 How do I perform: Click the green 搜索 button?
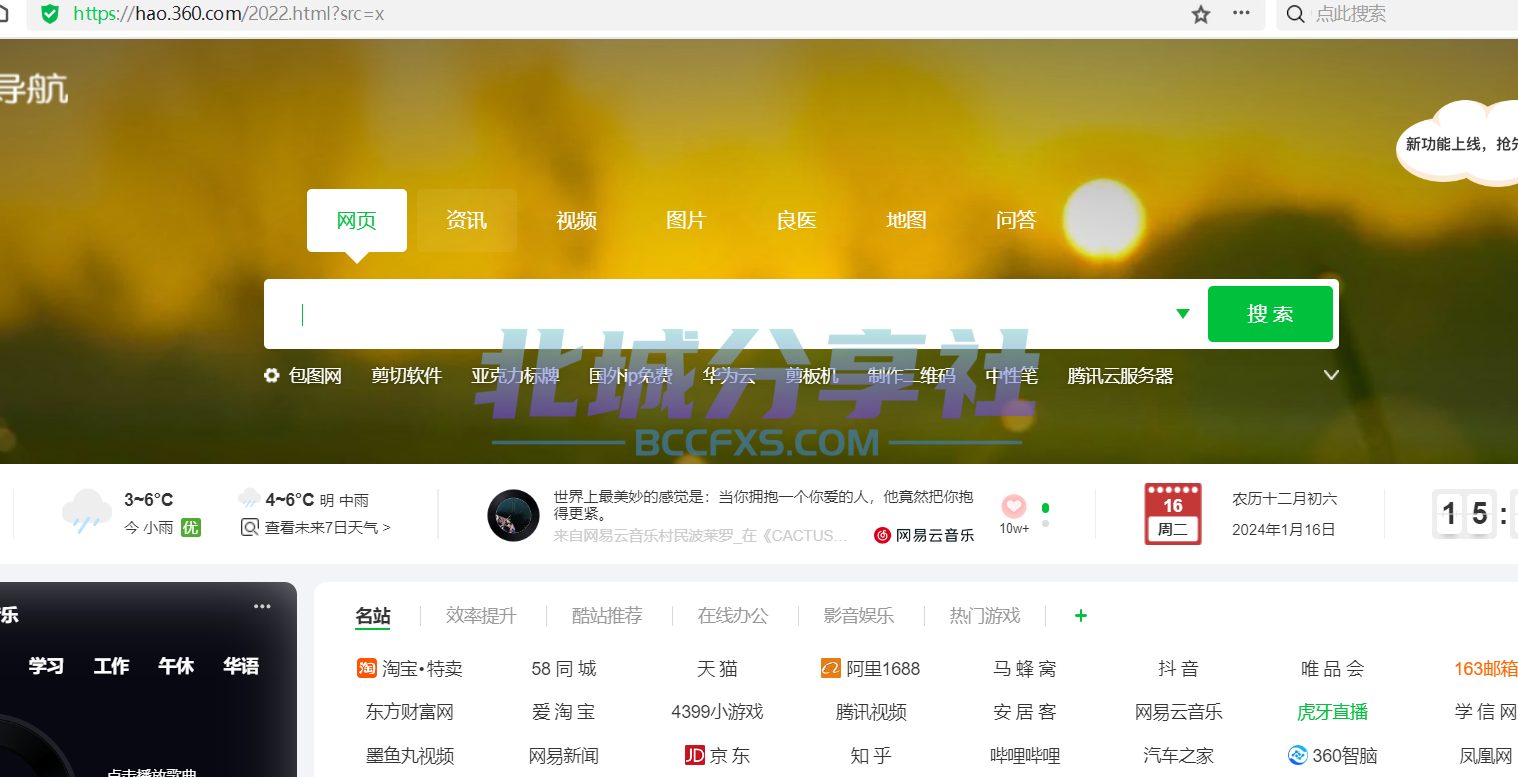[x=1270, y=314]
